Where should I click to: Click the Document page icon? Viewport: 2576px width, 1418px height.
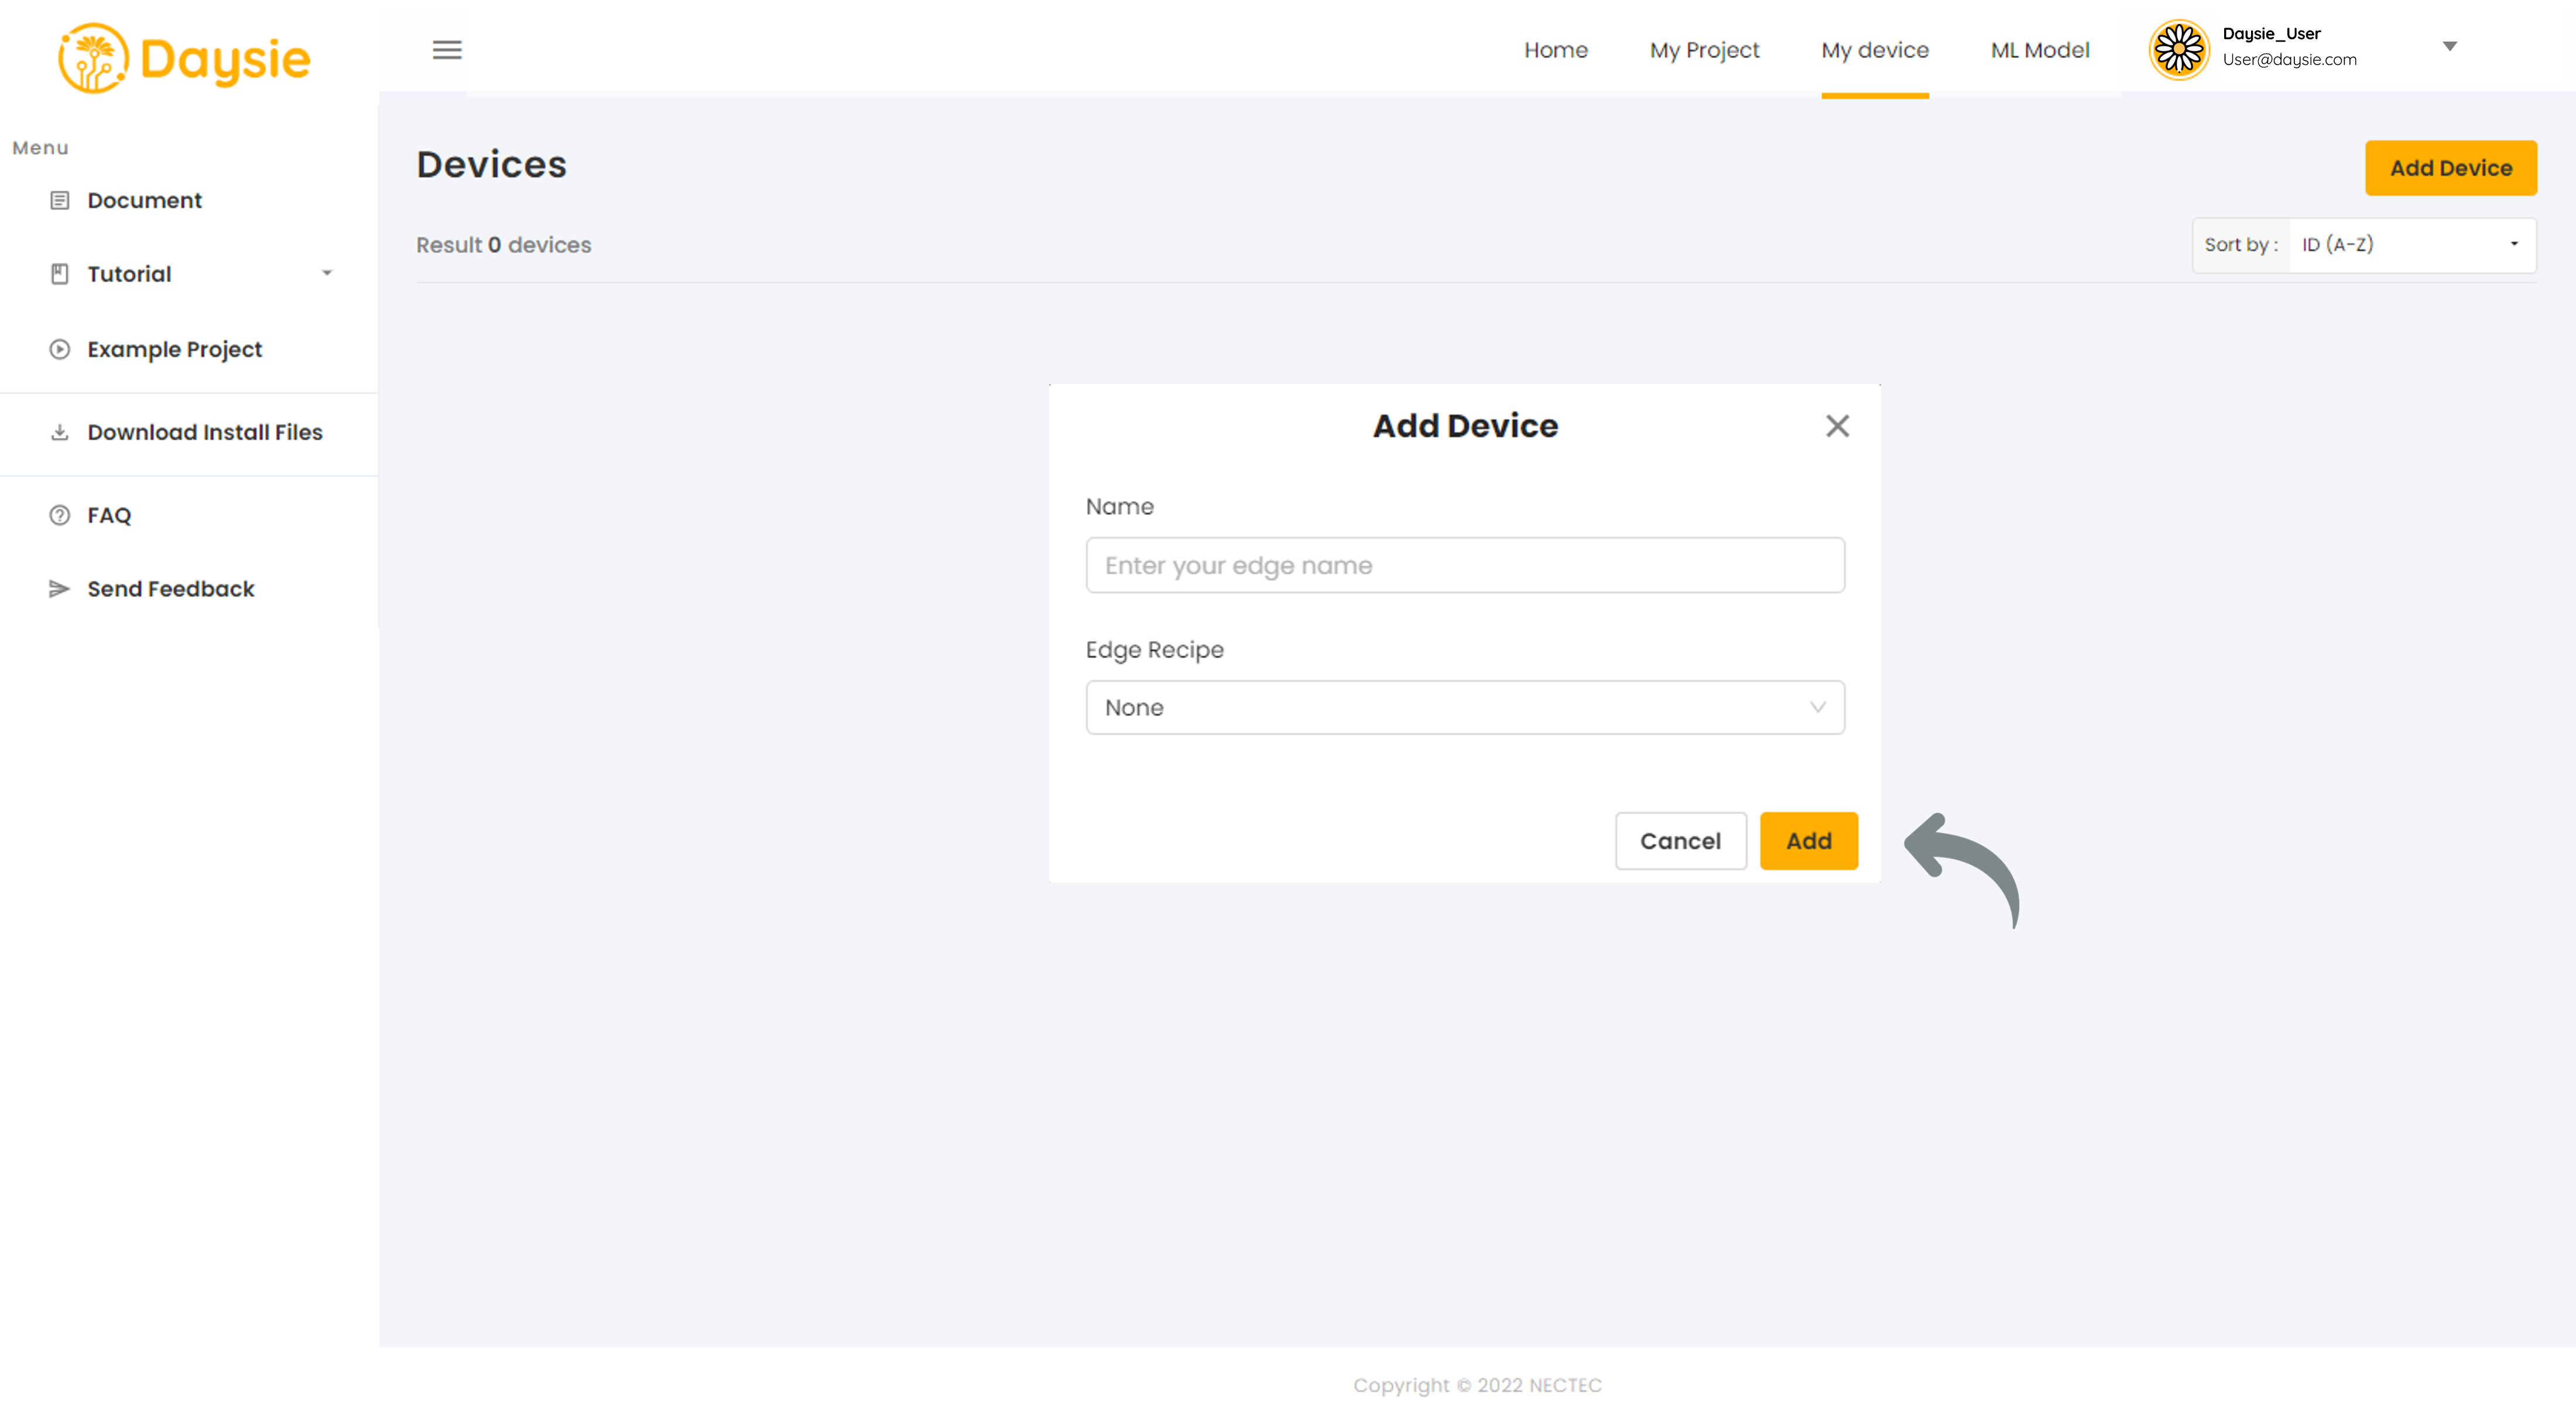(60, 200)
